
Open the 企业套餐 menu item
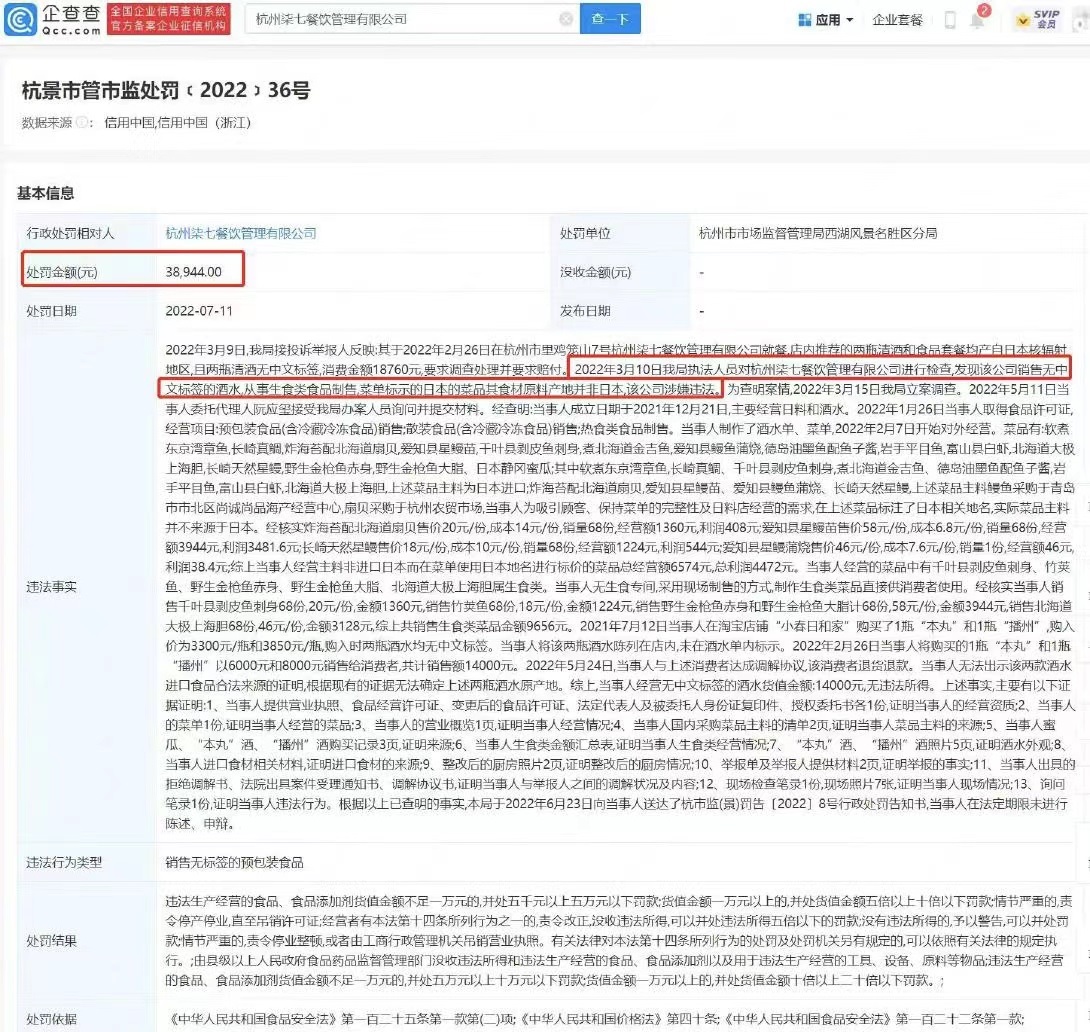(x=896, y=19)
